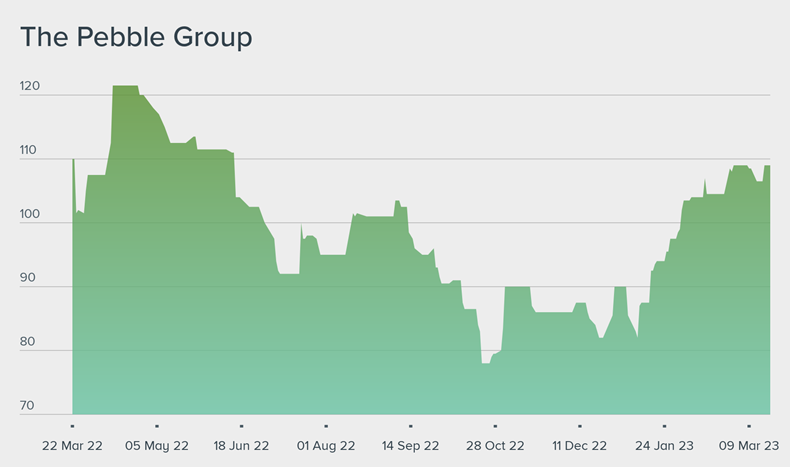790x467 pixels.
Task: Click the tick mark above 05 May 22
Action: 157,426
